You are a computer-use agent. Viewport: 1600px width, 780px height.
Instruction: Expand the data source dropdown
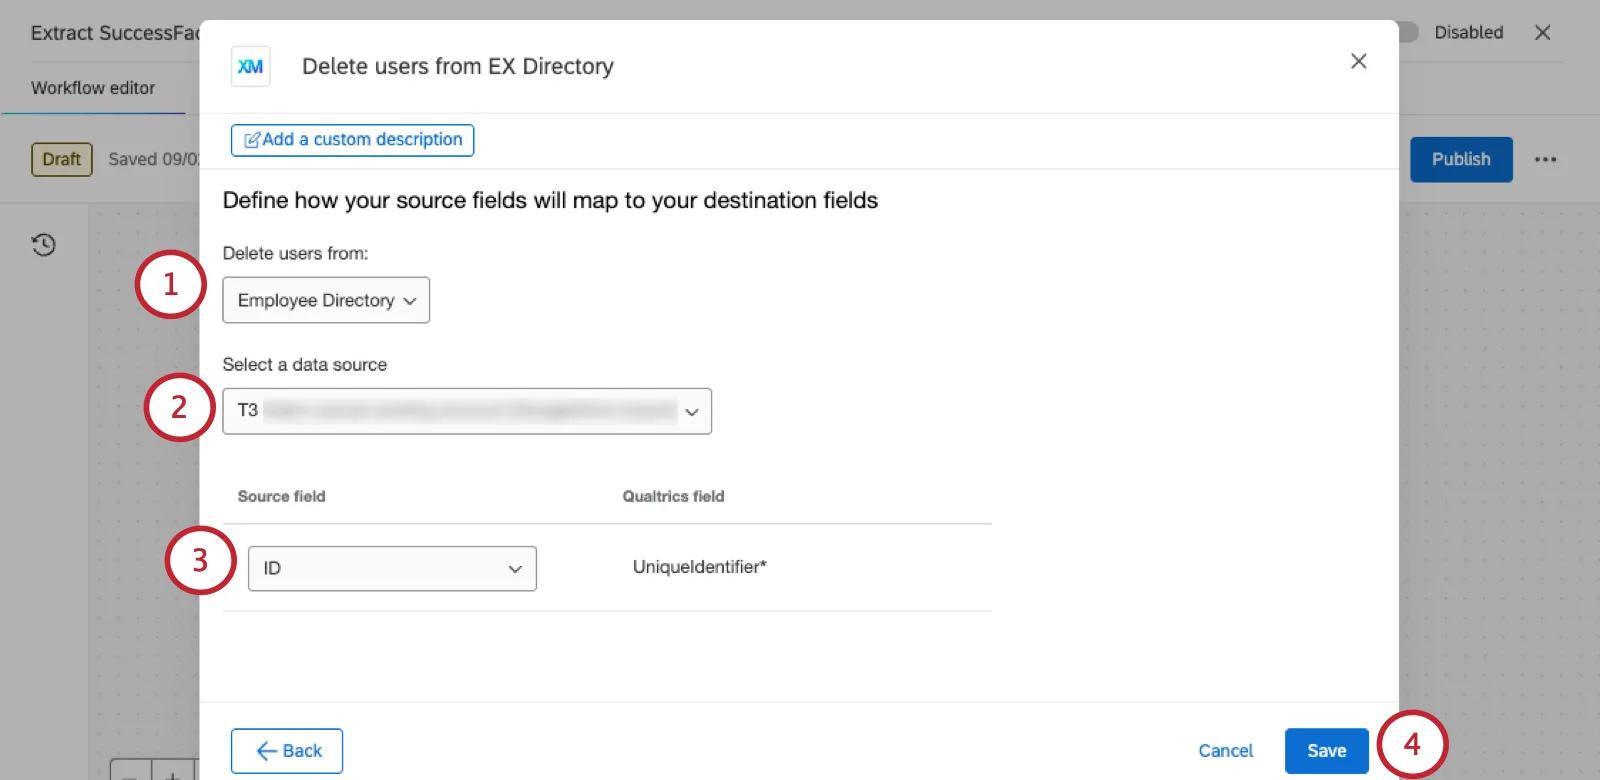(x=467, y=411)
